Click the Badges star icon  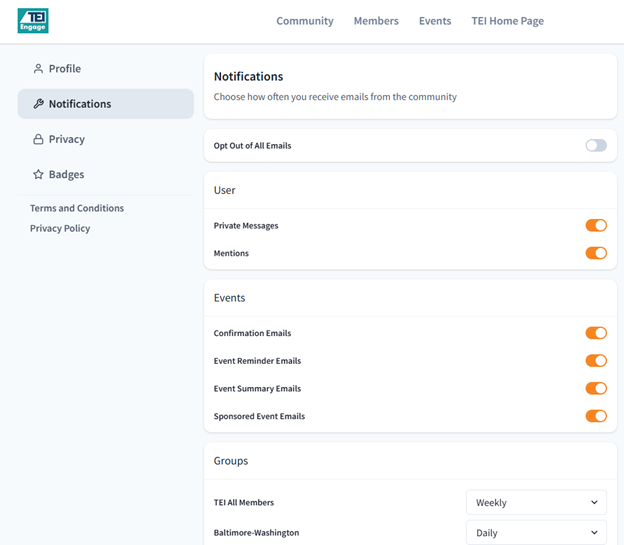tap(38, 174)
